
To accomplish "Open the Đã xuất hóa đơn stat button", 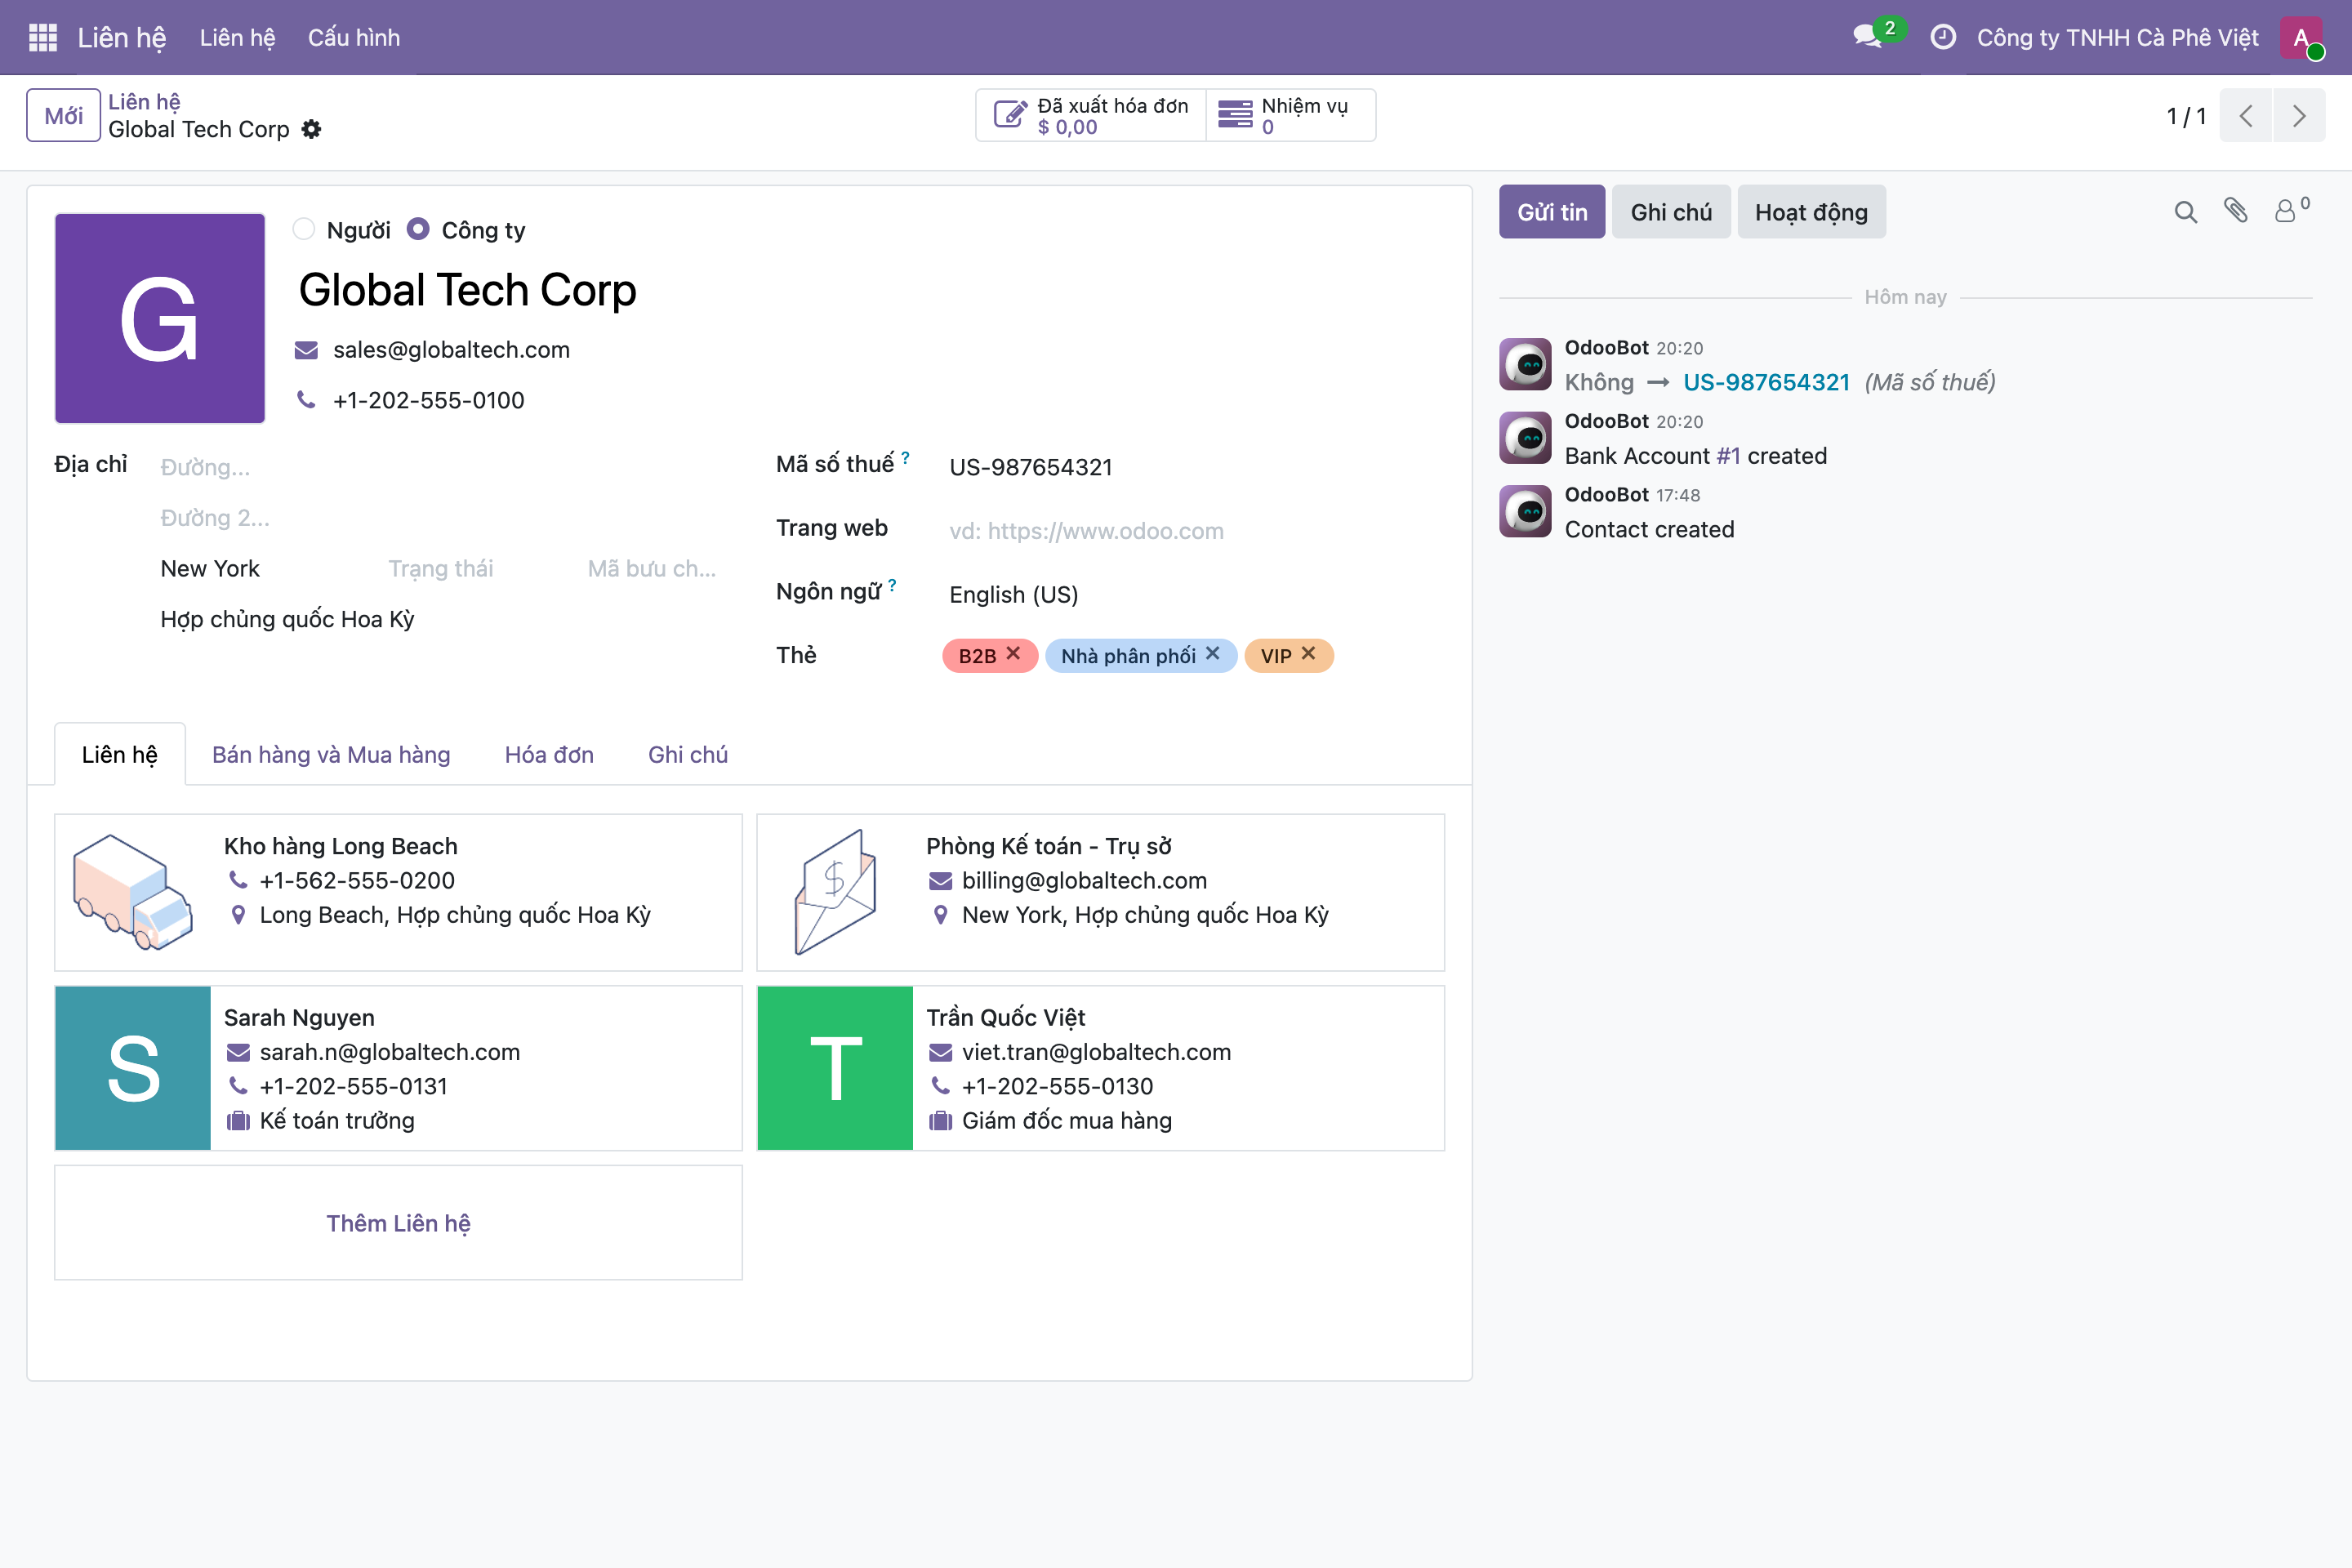I will tap(1091, 116).
